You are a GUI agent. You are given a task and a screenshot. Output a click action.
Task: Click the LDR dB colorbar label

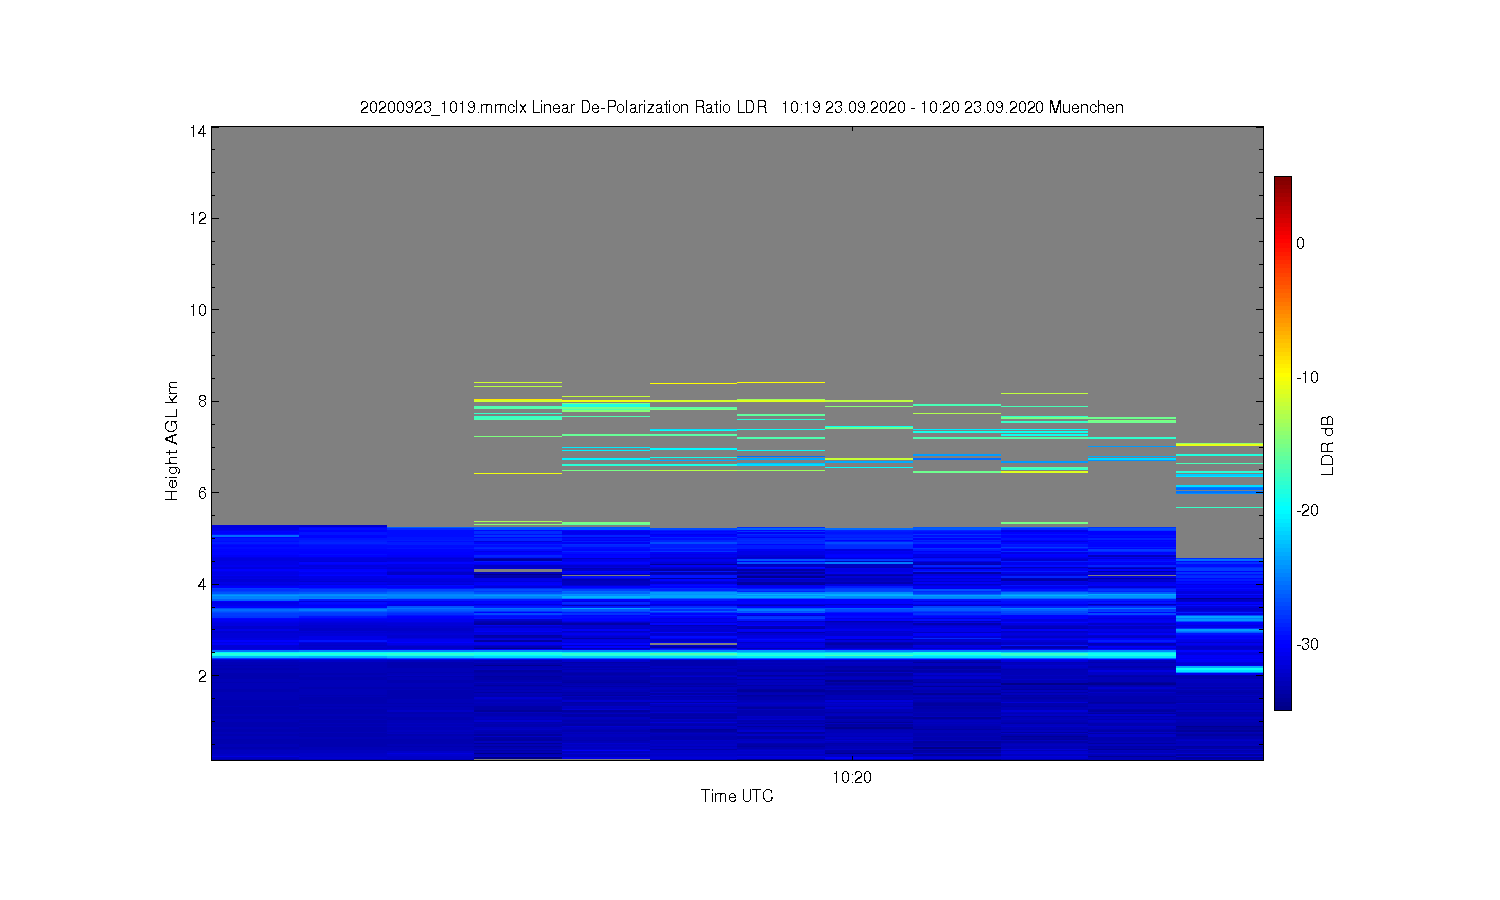(1328, 445)
